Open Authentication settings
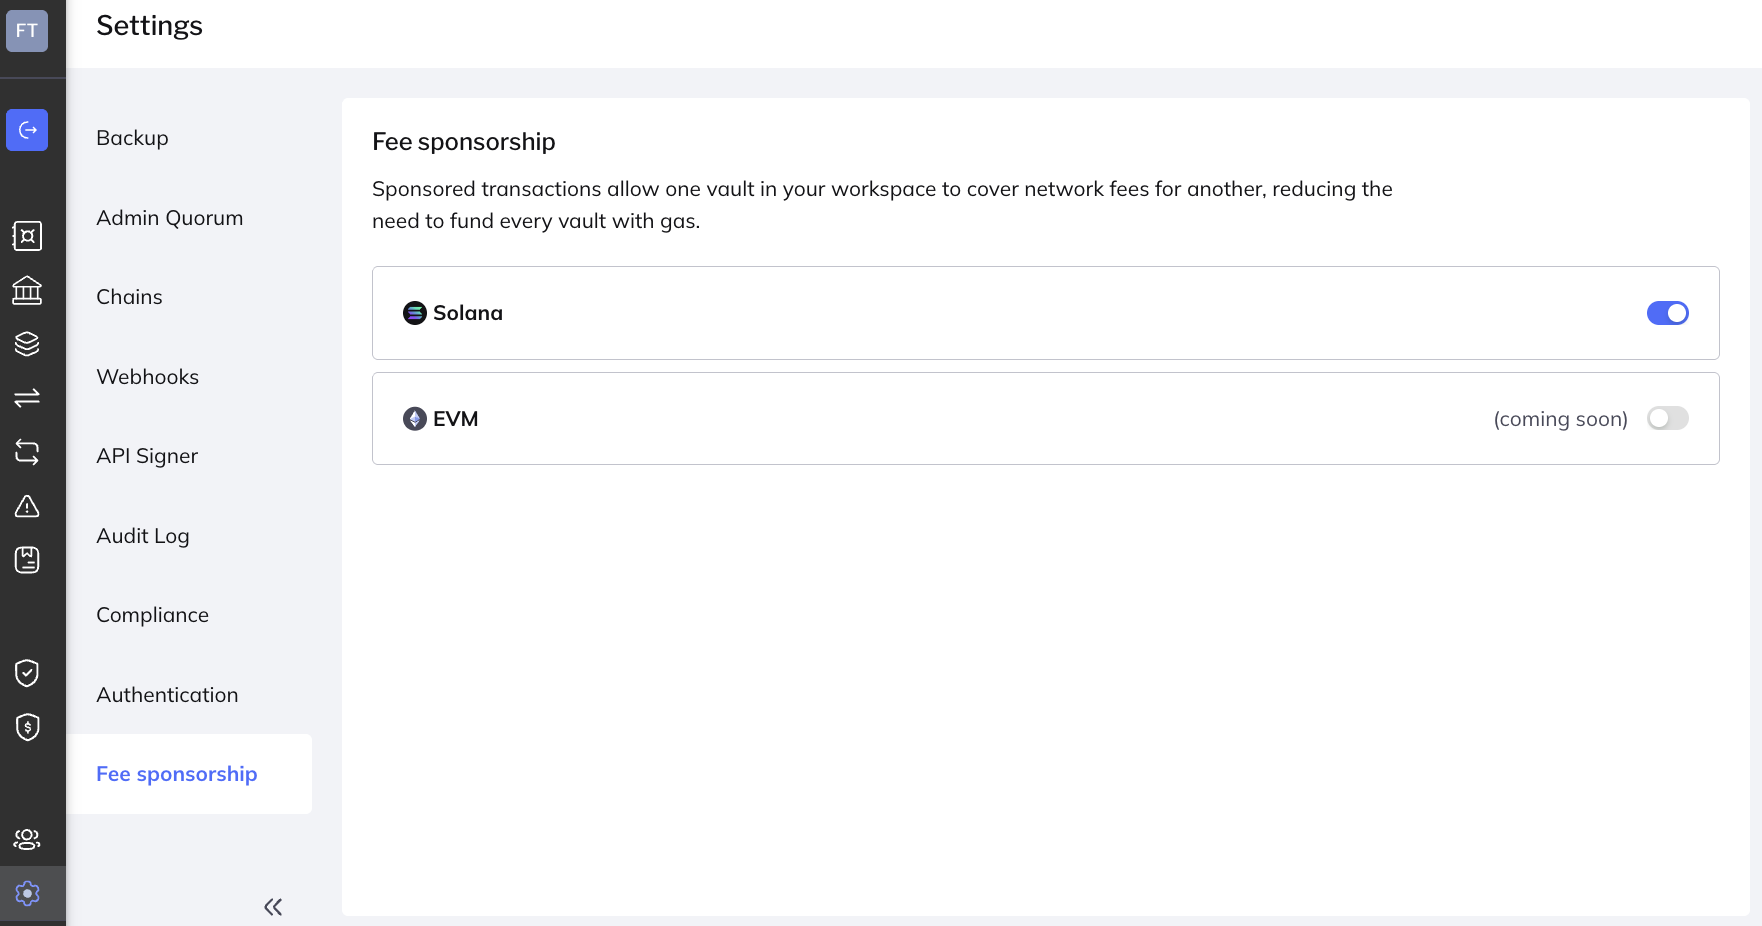The width and height of the screenshot is (1762, 926). [167, 695]
